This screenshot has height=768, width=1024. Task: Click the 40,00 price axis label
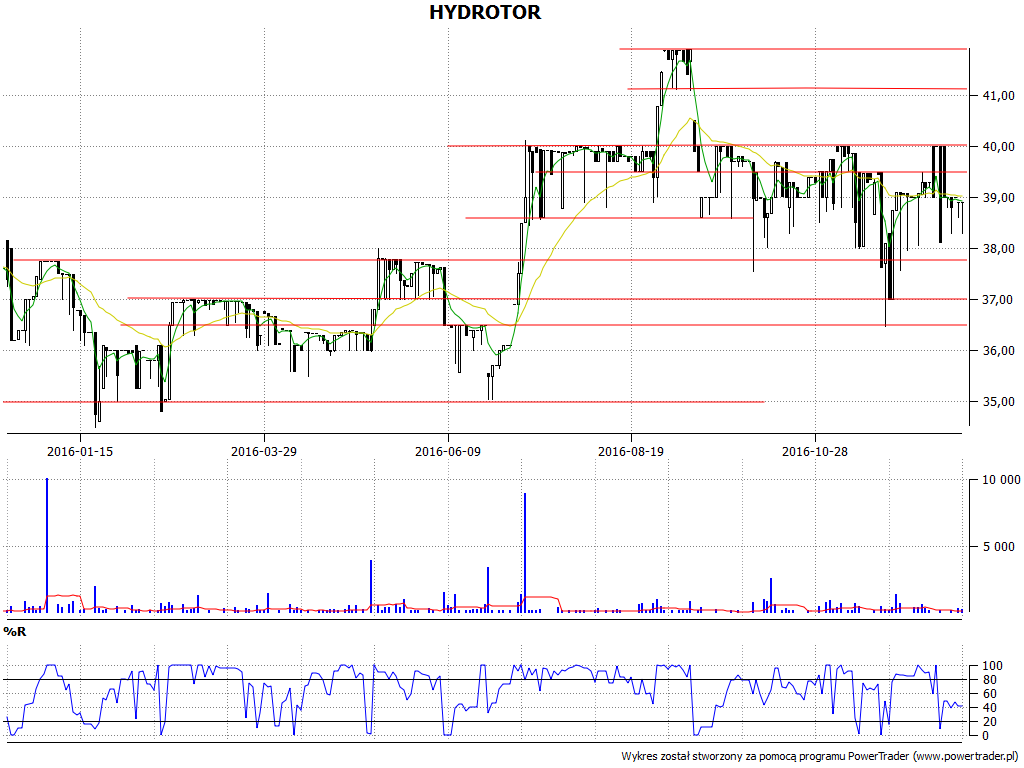tap(999, 146)
